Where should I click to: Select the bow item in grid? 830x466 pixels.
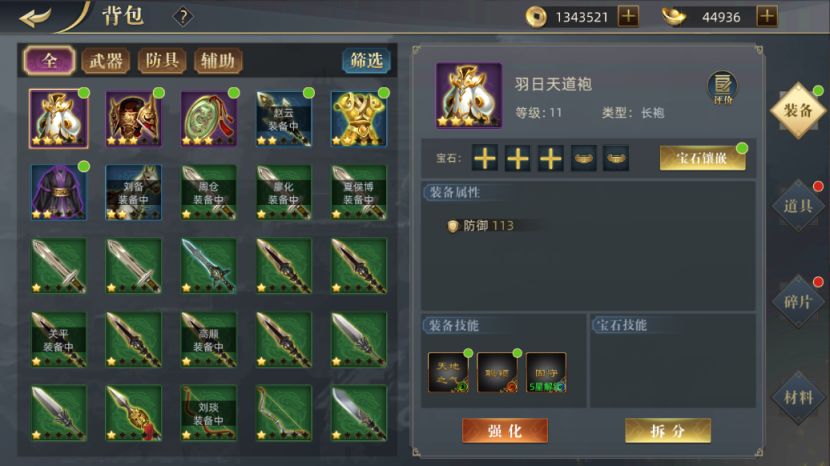(x=284, y=413)
